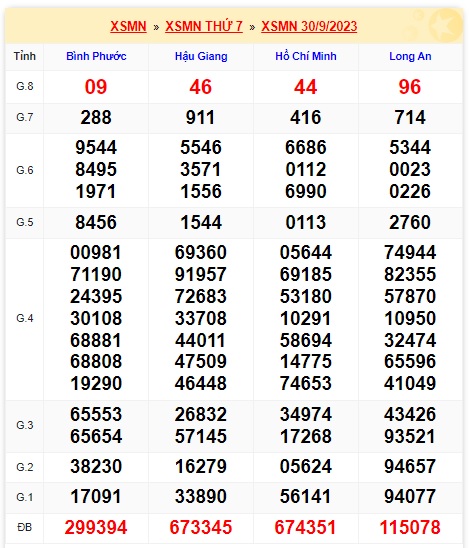Select the Tỉnh header cell
This screenshot has height=548, width=470.
point(24,56)
